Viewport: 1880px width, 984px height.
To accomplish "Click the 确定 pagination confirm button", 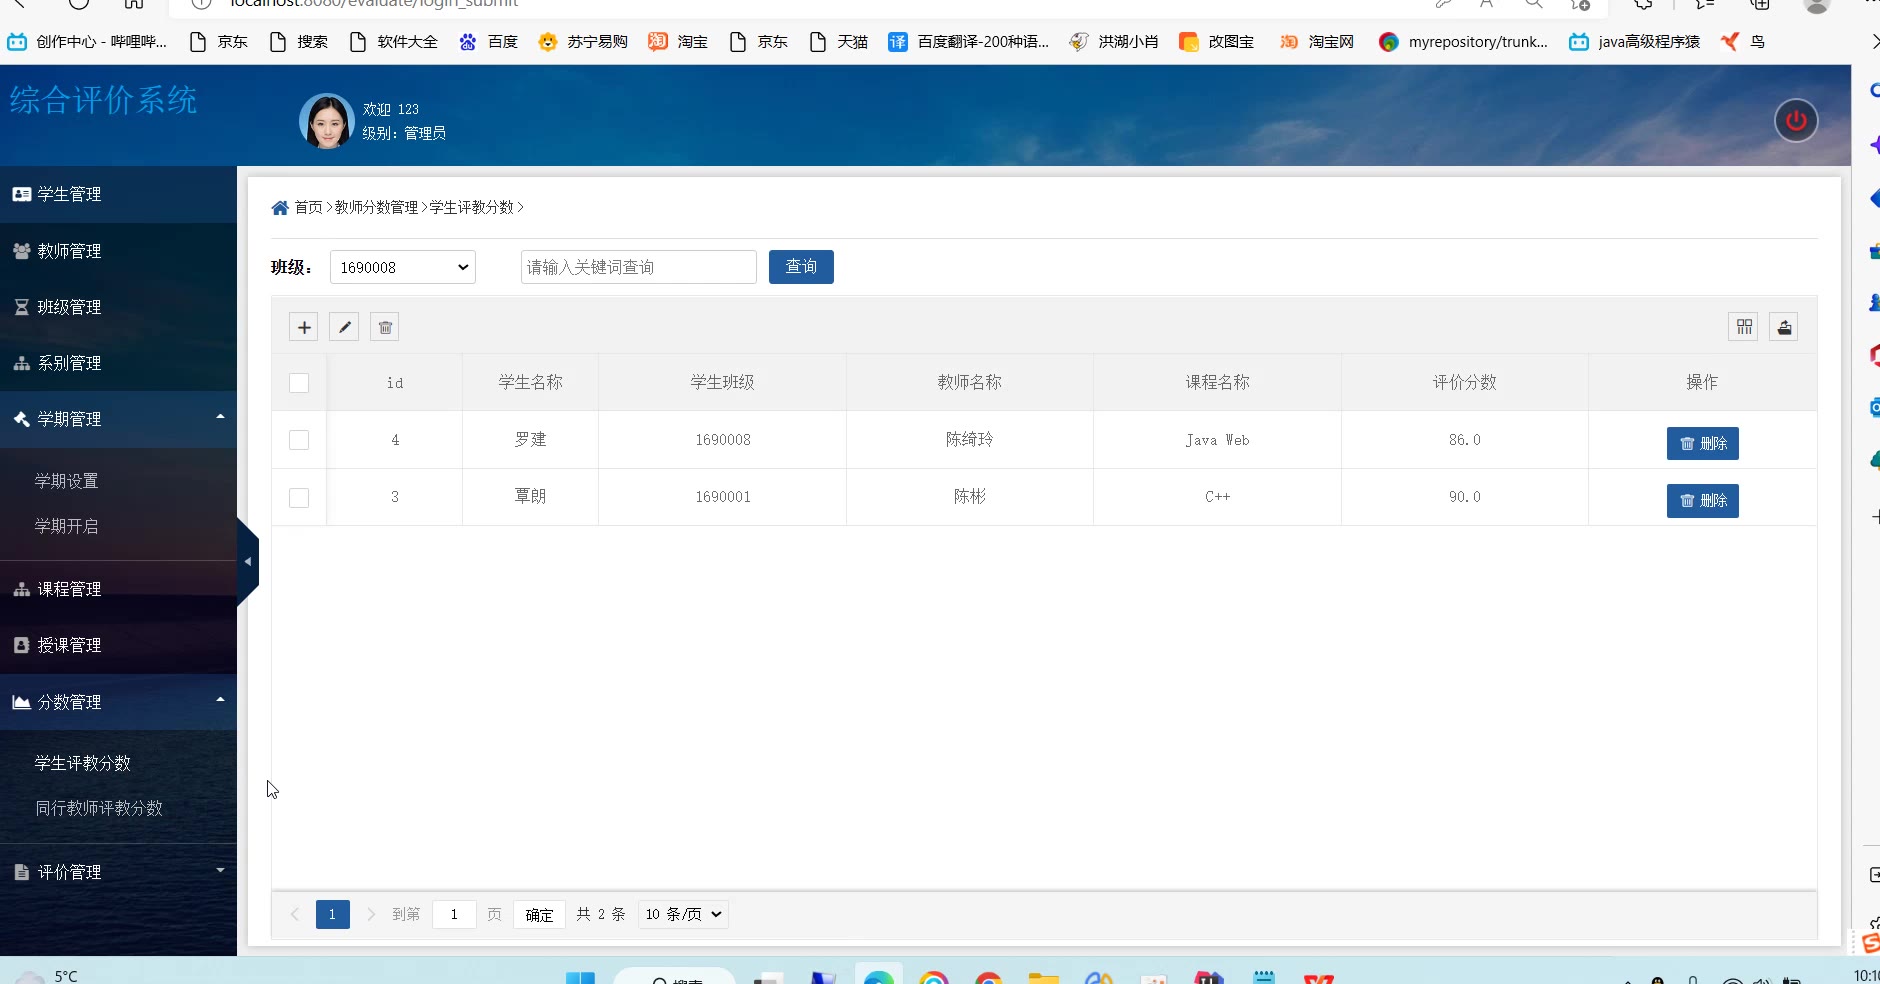I will (540, 914).
